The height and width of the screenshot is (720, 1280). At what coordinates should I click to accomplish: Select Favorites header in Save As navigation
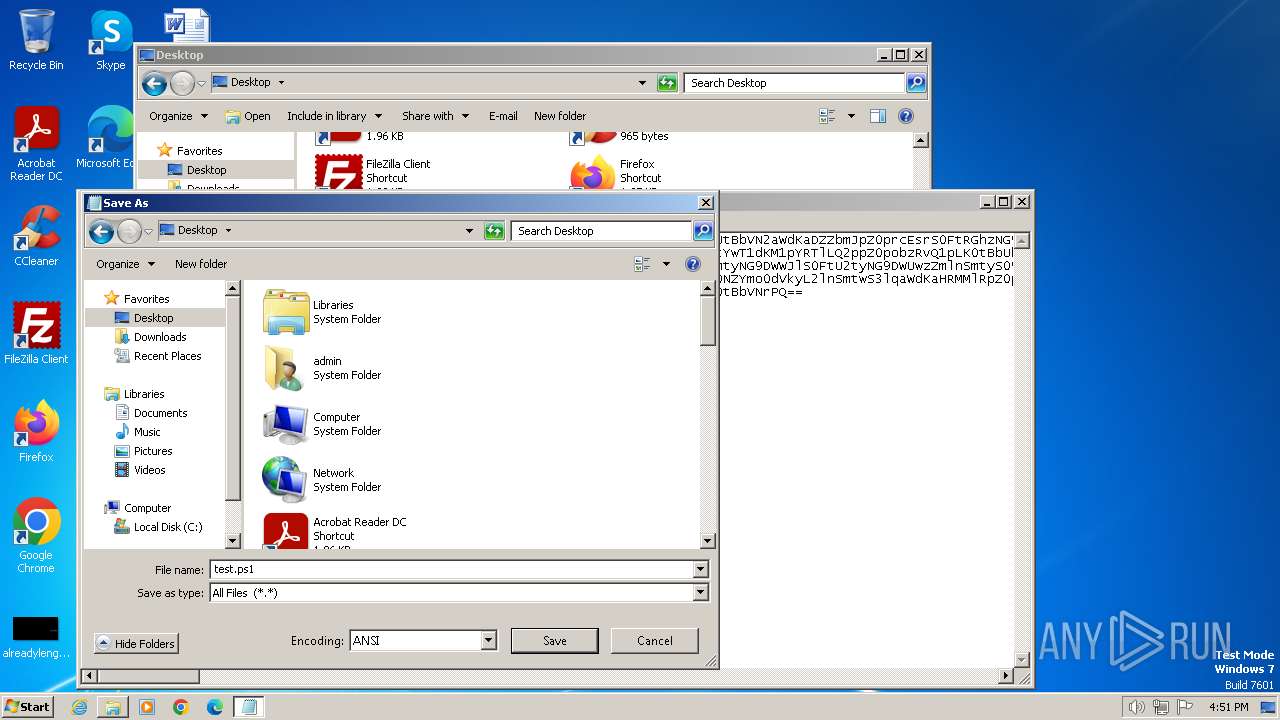point(146,299)
